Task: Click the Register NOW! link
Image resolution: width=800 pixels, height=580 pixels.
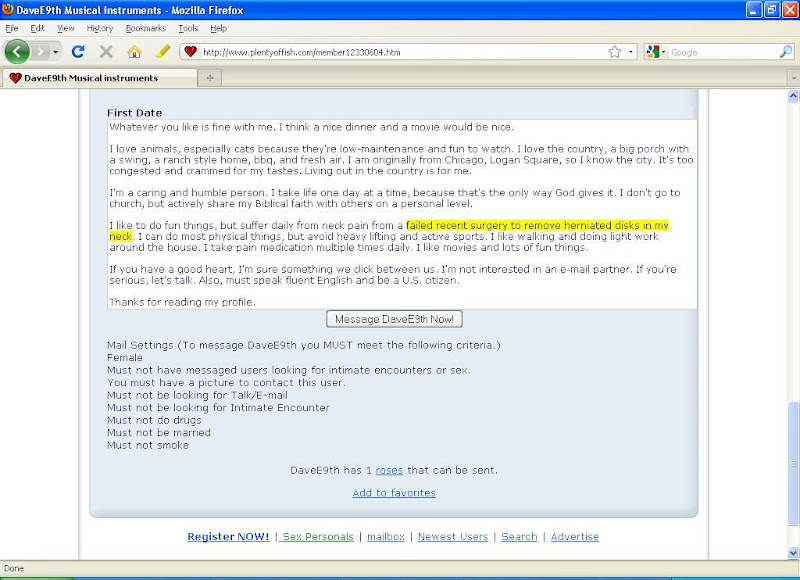Action: click(x=228, y=537)
